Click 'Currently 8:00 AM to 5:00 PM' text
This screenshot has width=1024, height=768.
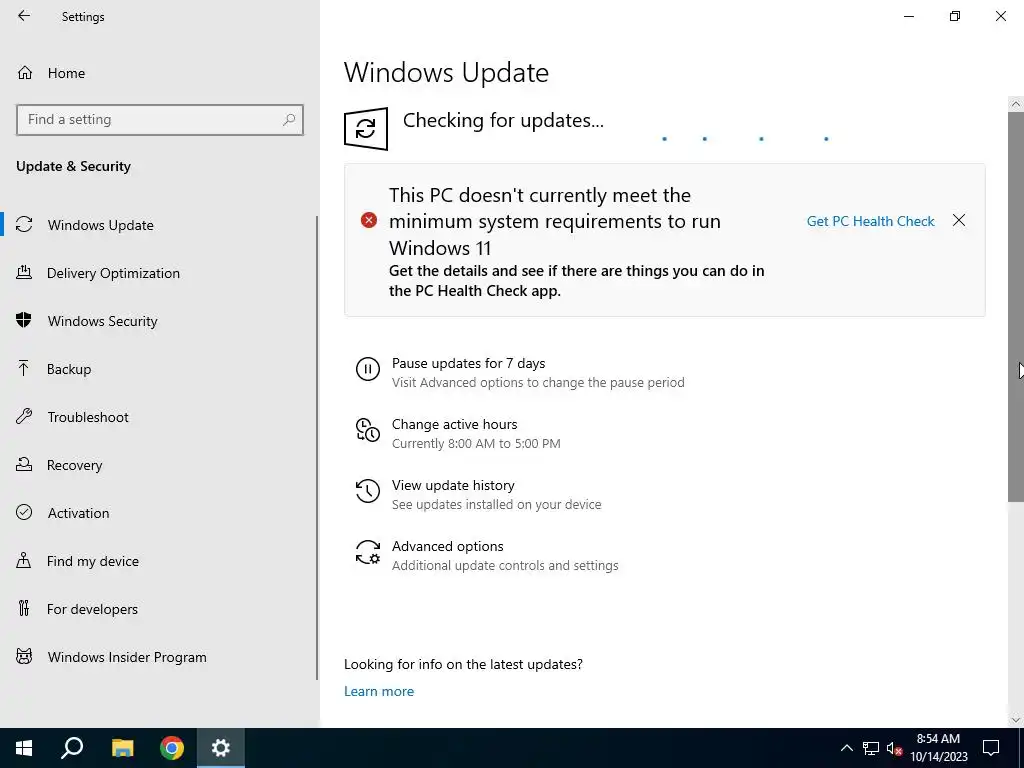[476, 443]
